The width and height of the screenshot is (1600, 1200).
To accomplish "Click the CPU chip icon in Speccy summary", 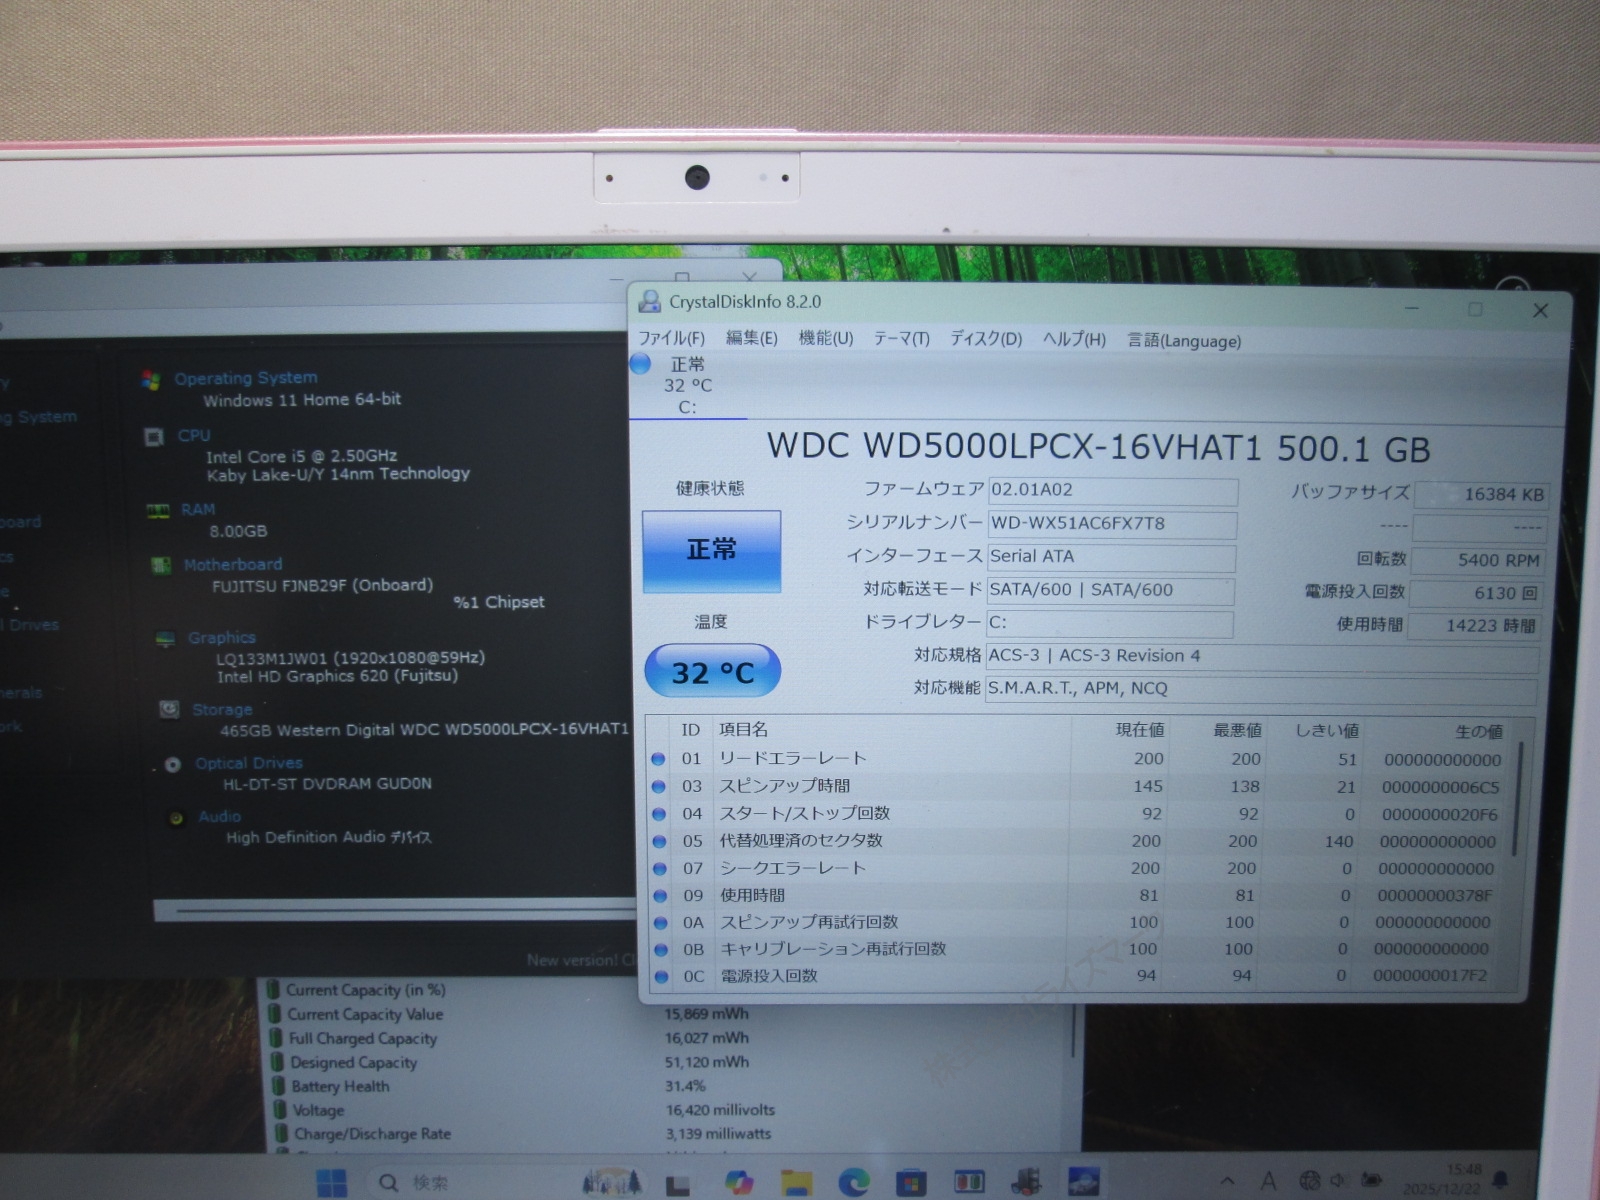I will (x=154, y=437).
